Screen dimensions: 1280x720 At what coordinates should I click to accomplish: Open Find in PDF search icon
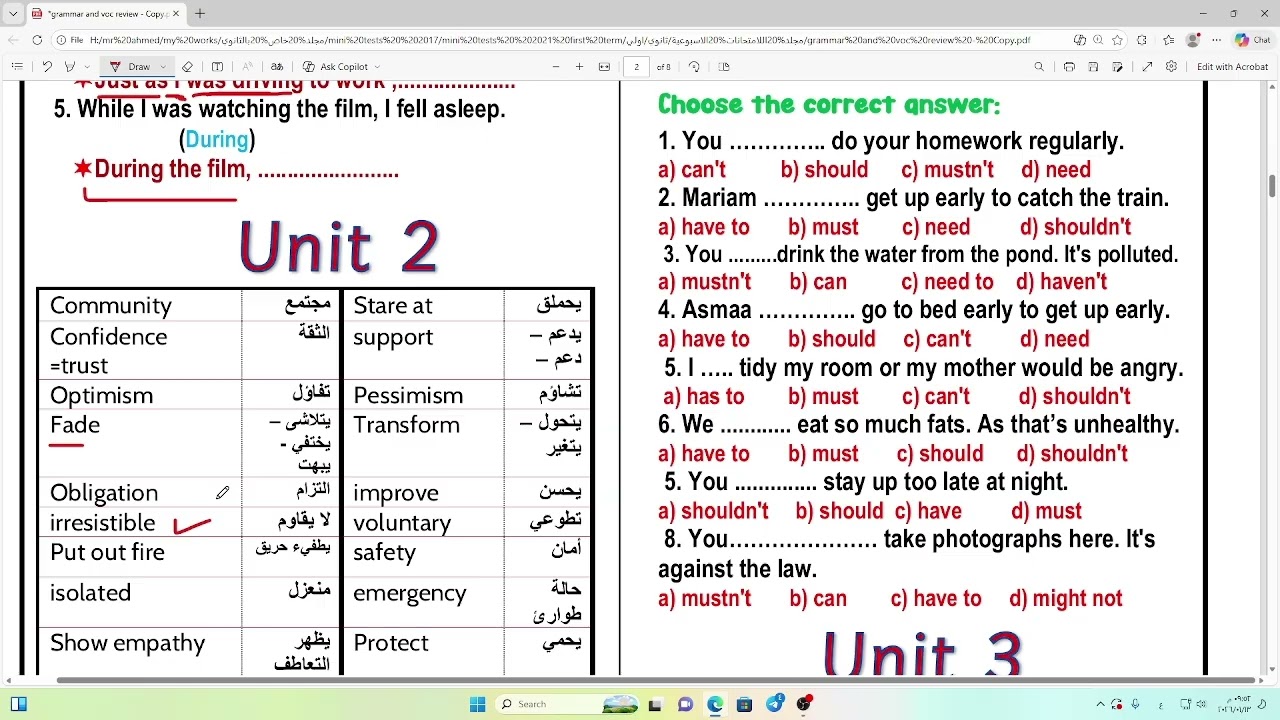(1039, 67)
